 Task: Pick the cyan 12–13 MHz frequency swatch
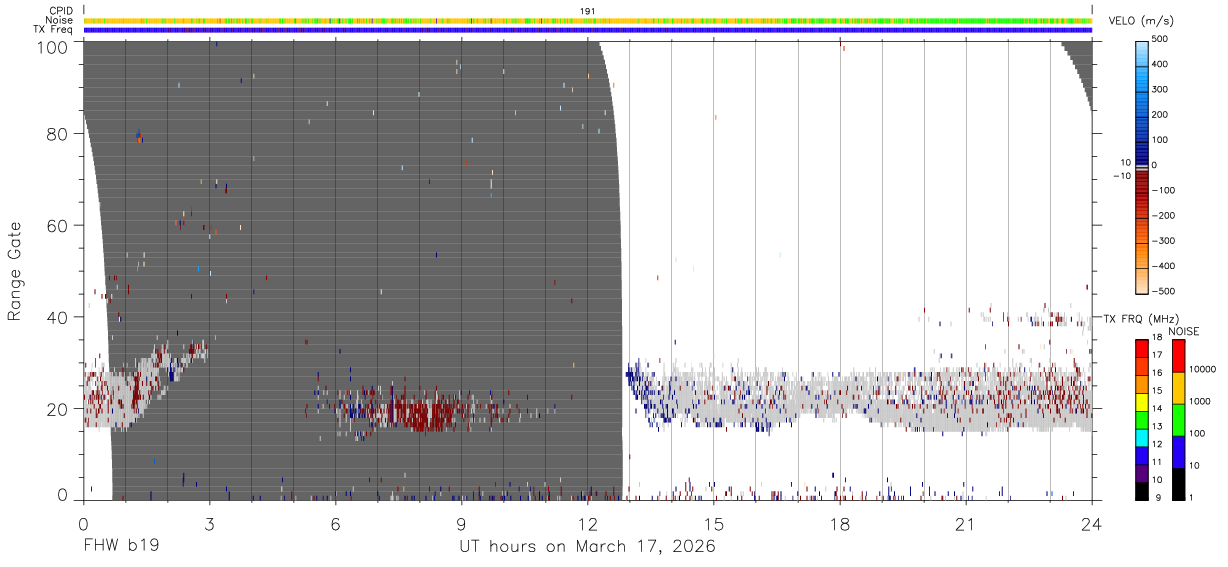coord(1142,438)
